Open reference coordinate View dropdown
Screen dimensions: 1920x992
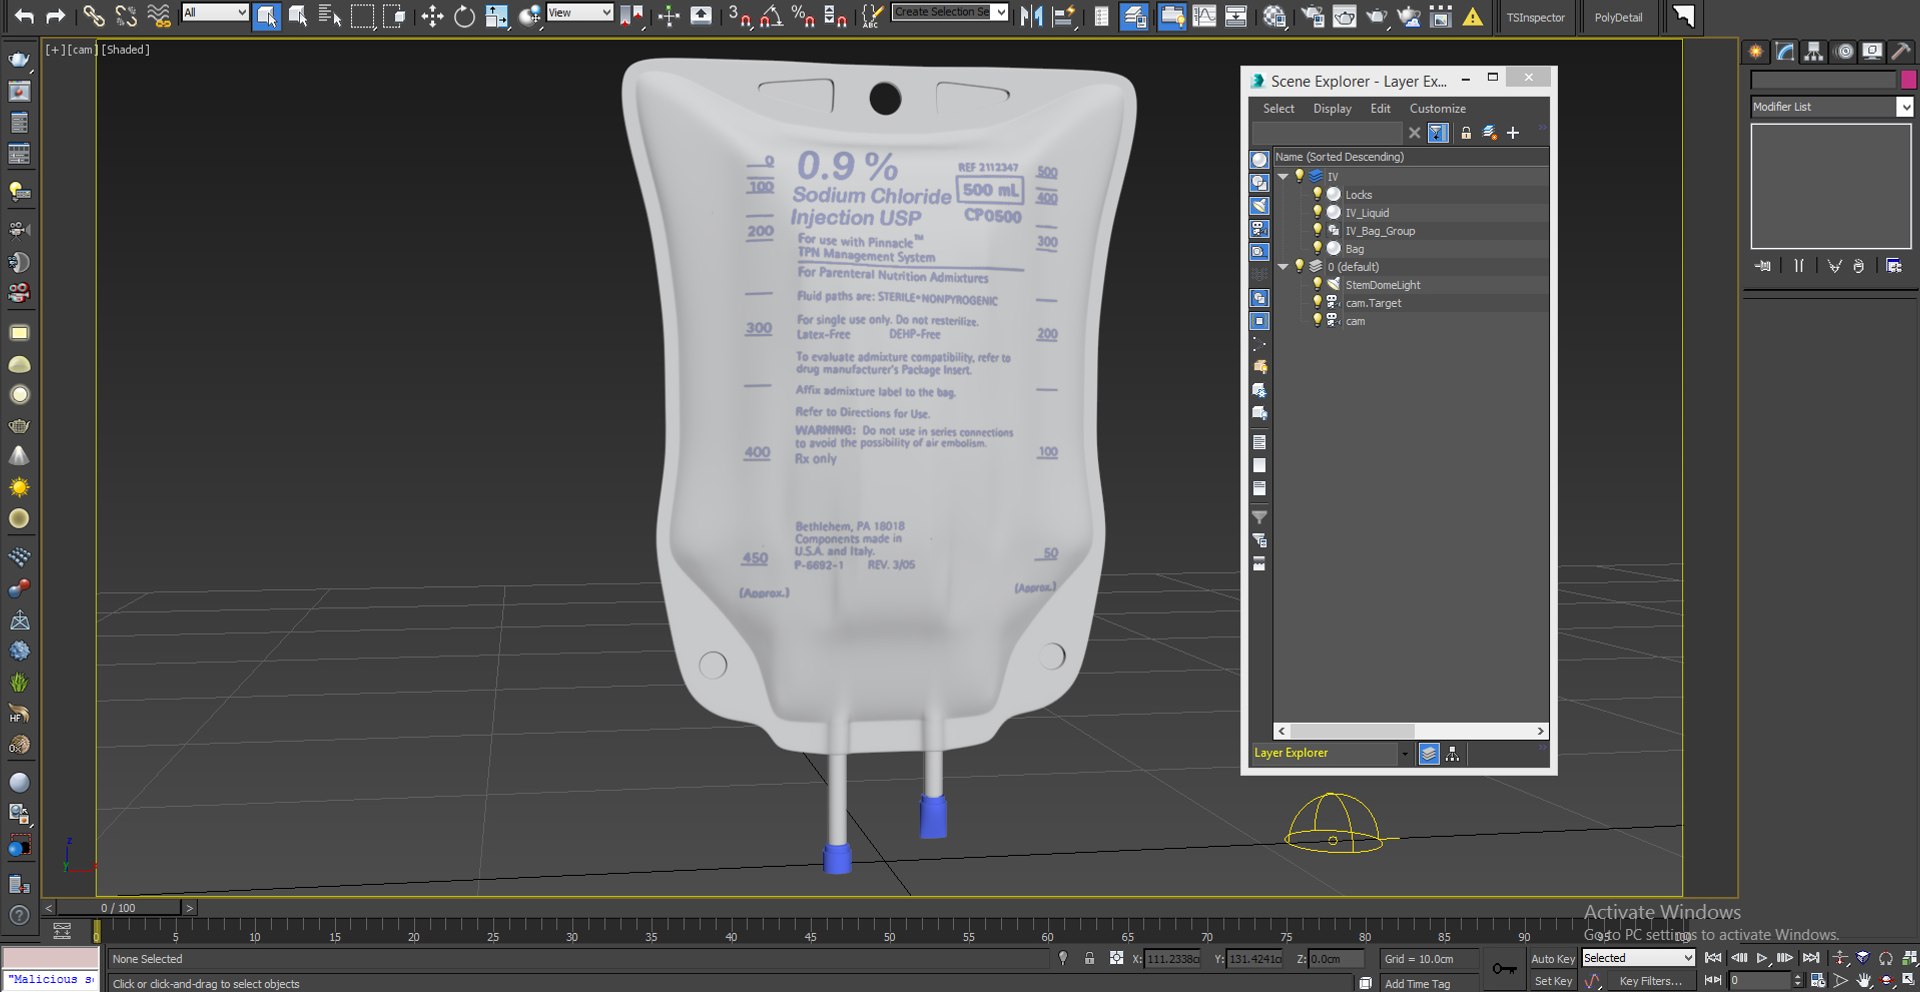click(580, 12)
